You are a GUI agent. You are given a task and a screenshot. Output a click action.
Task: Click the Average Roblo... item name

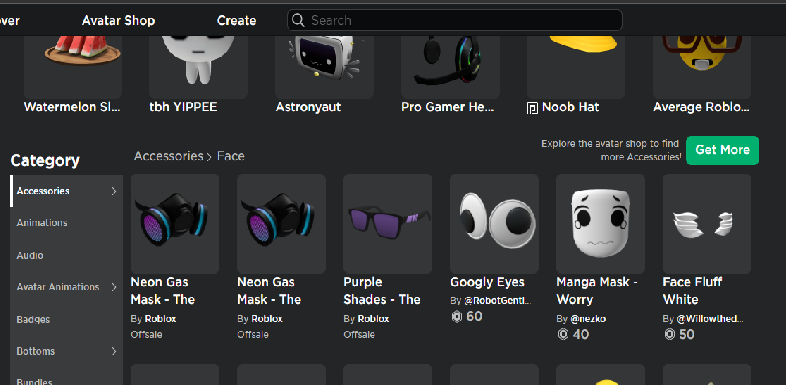coord(701,107)
